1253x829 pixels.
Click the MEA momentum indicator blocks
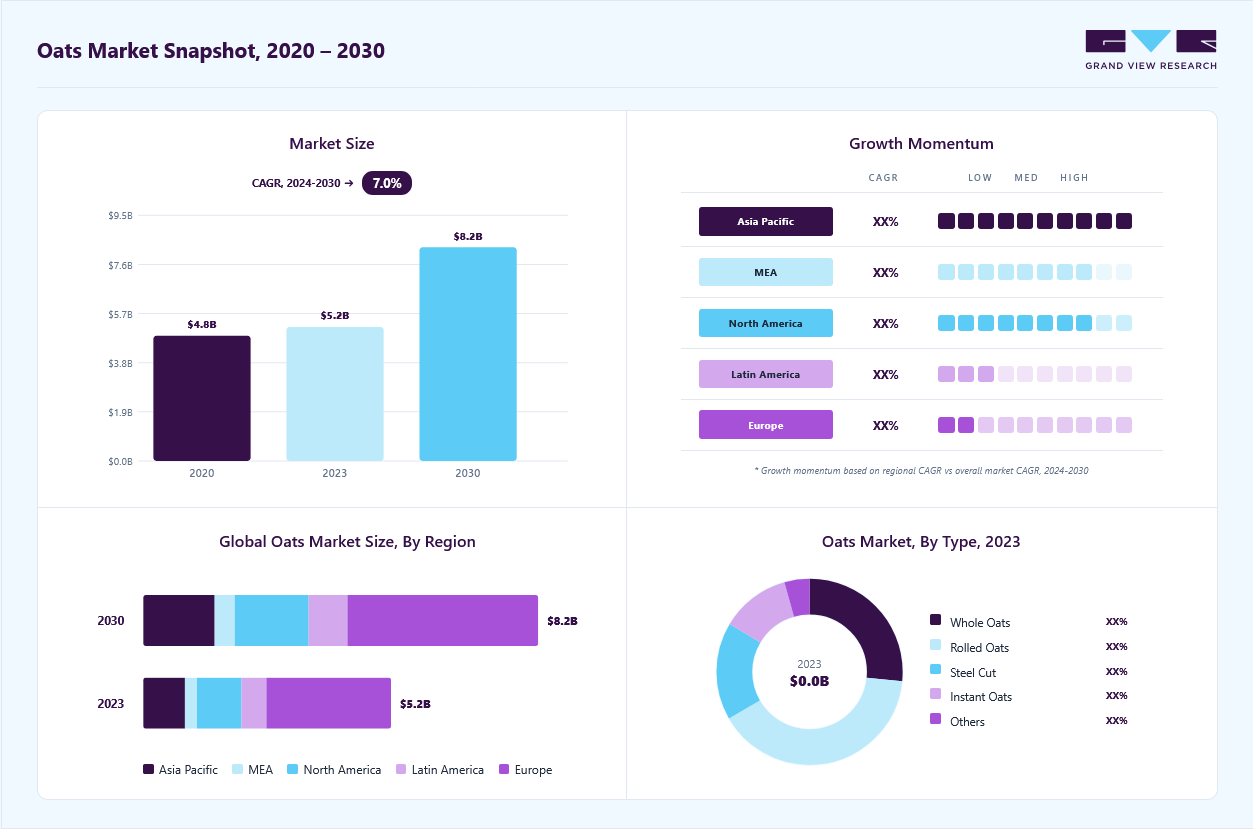pyautogui.click(x=1035, y=272)
